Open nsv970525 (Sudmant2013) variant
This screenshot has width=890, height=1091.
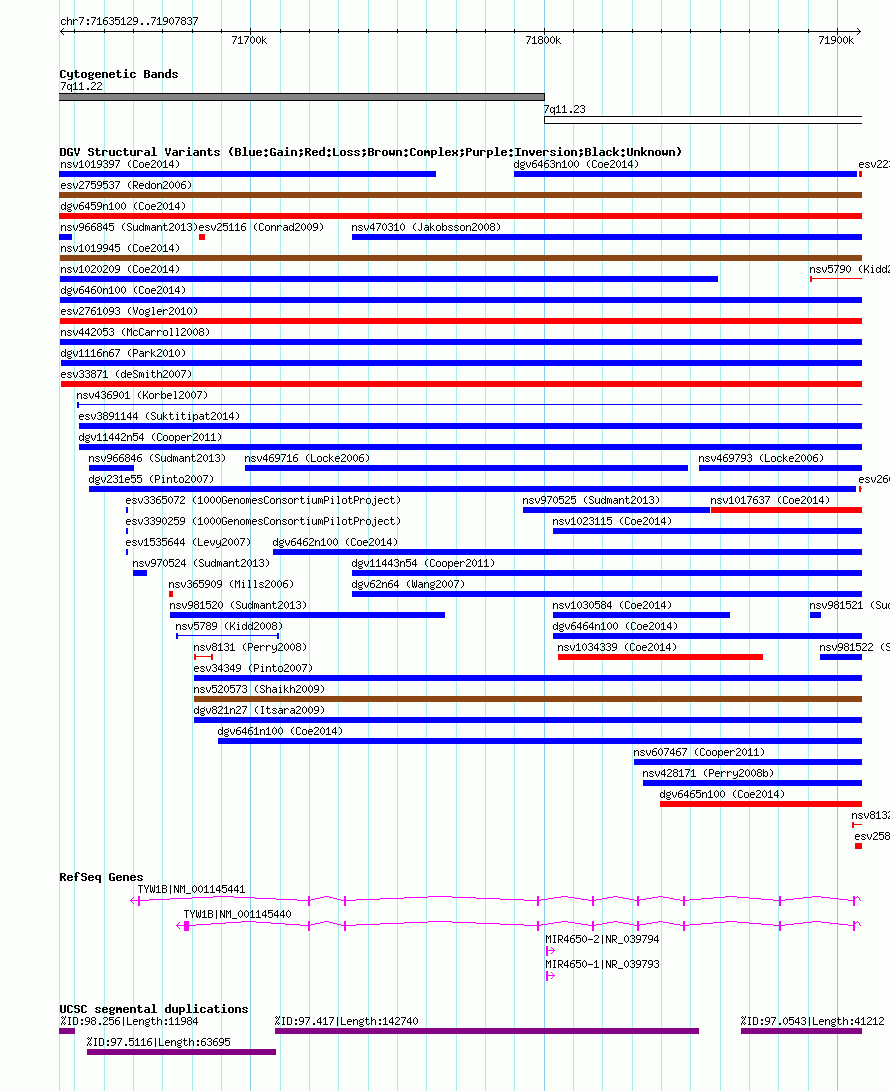pyautogui.click(x=616, y=510)
